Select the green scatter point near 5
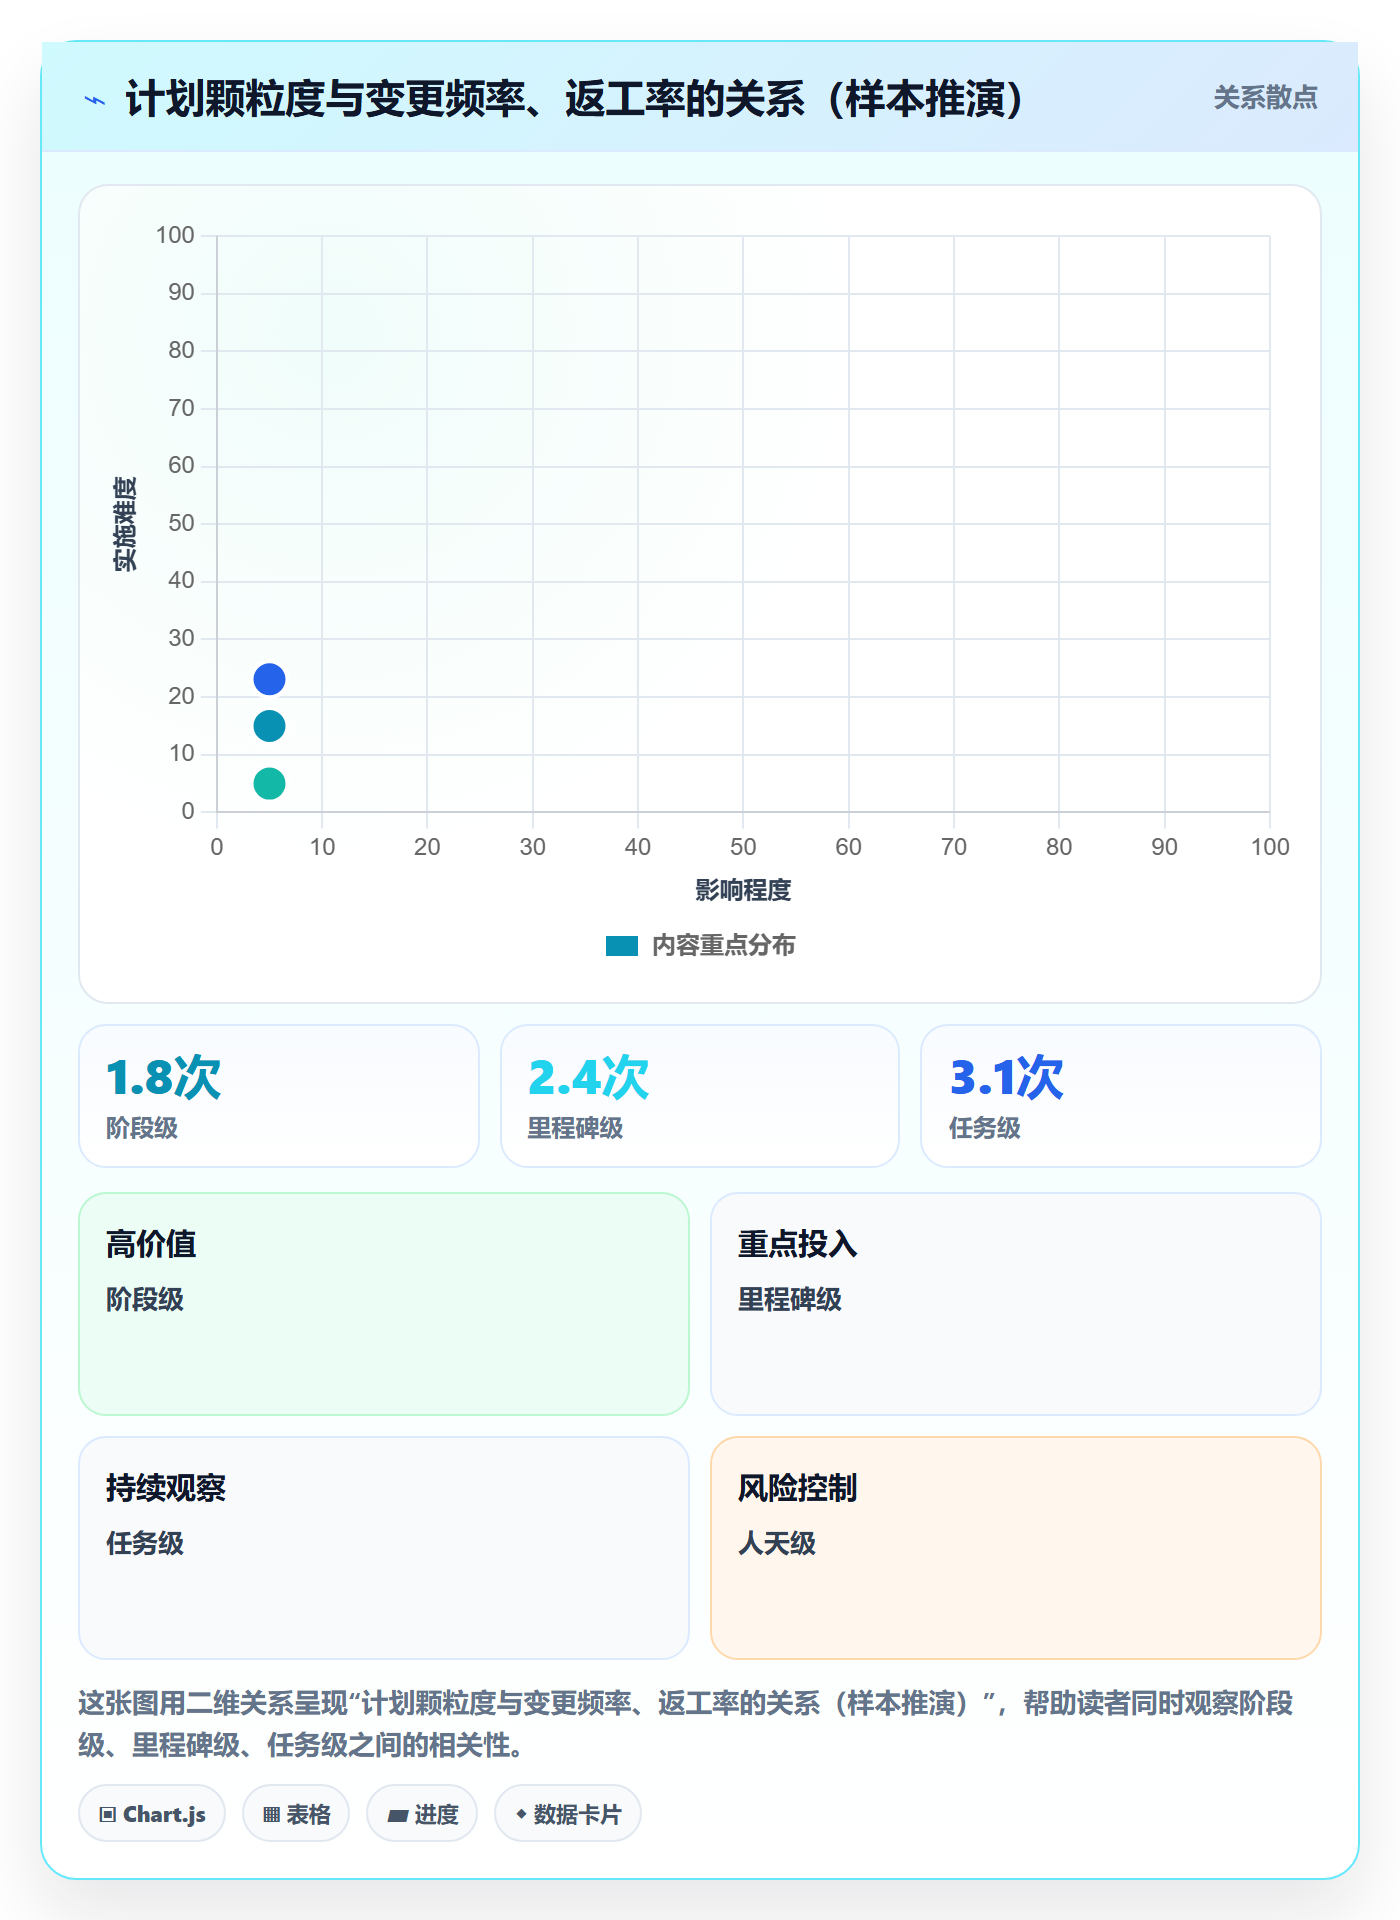Viewport: 1400px width, 1920px height. [269, 783]
